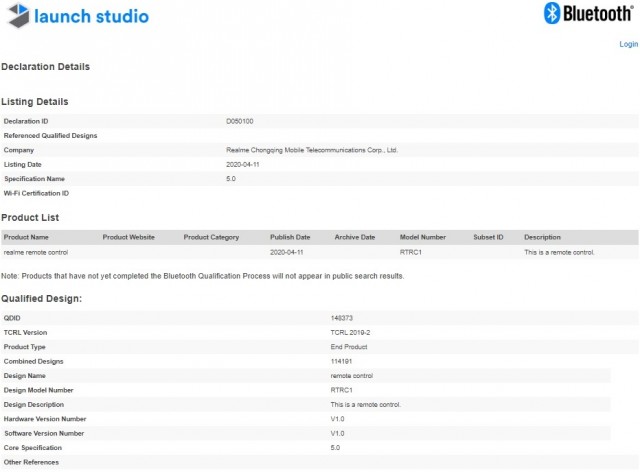Click the Referenced Qualified Designs label
The height and width of the screenshot is (472, 640).
[50, 136]
